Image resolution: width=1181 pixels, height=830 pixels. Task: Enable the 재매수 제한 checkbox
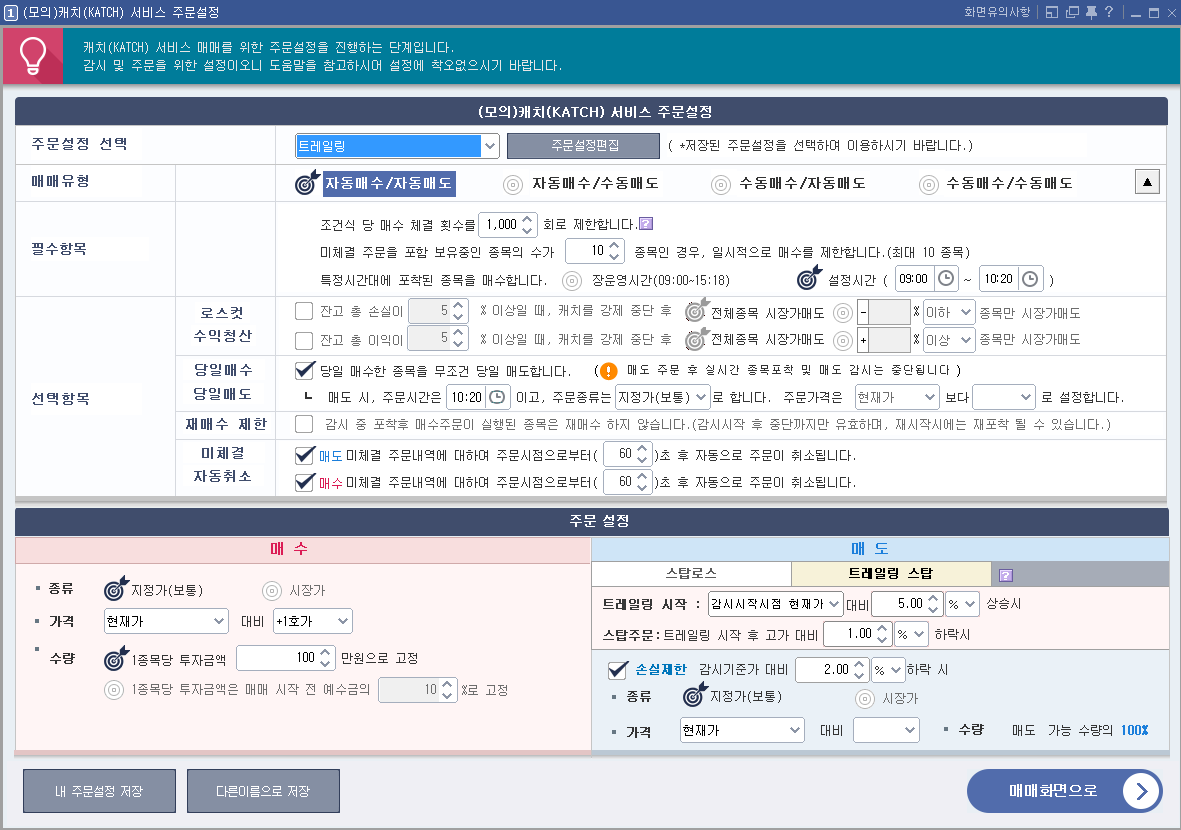tap(304, 424)
